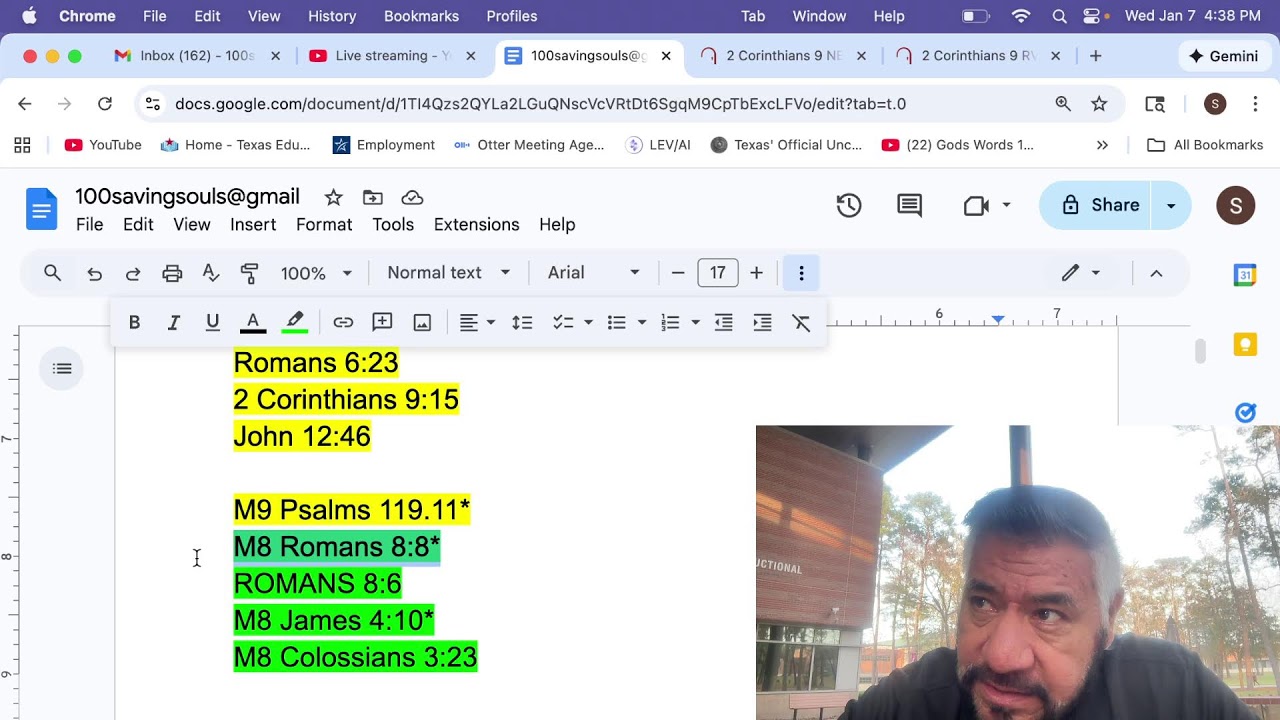1280x720 pixels.
Task: Run spelling and grammar check
Action: coord(211,273)
